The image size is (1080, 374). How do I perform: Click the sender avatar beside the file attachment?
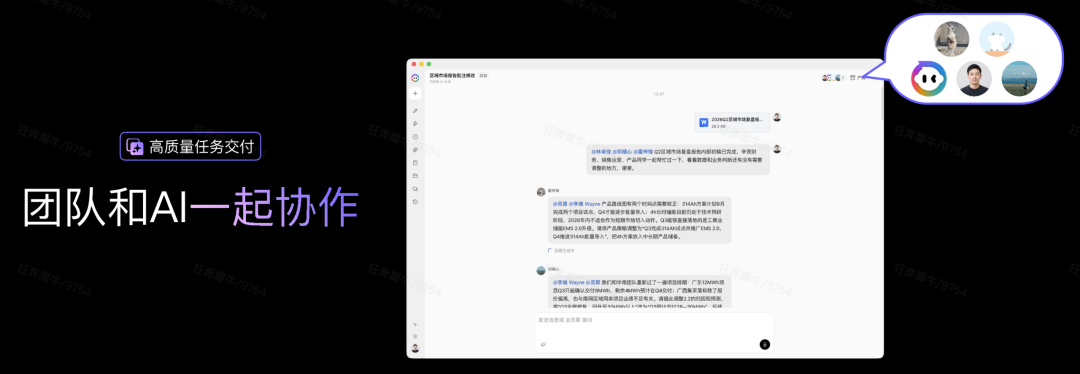pos(777,117)
